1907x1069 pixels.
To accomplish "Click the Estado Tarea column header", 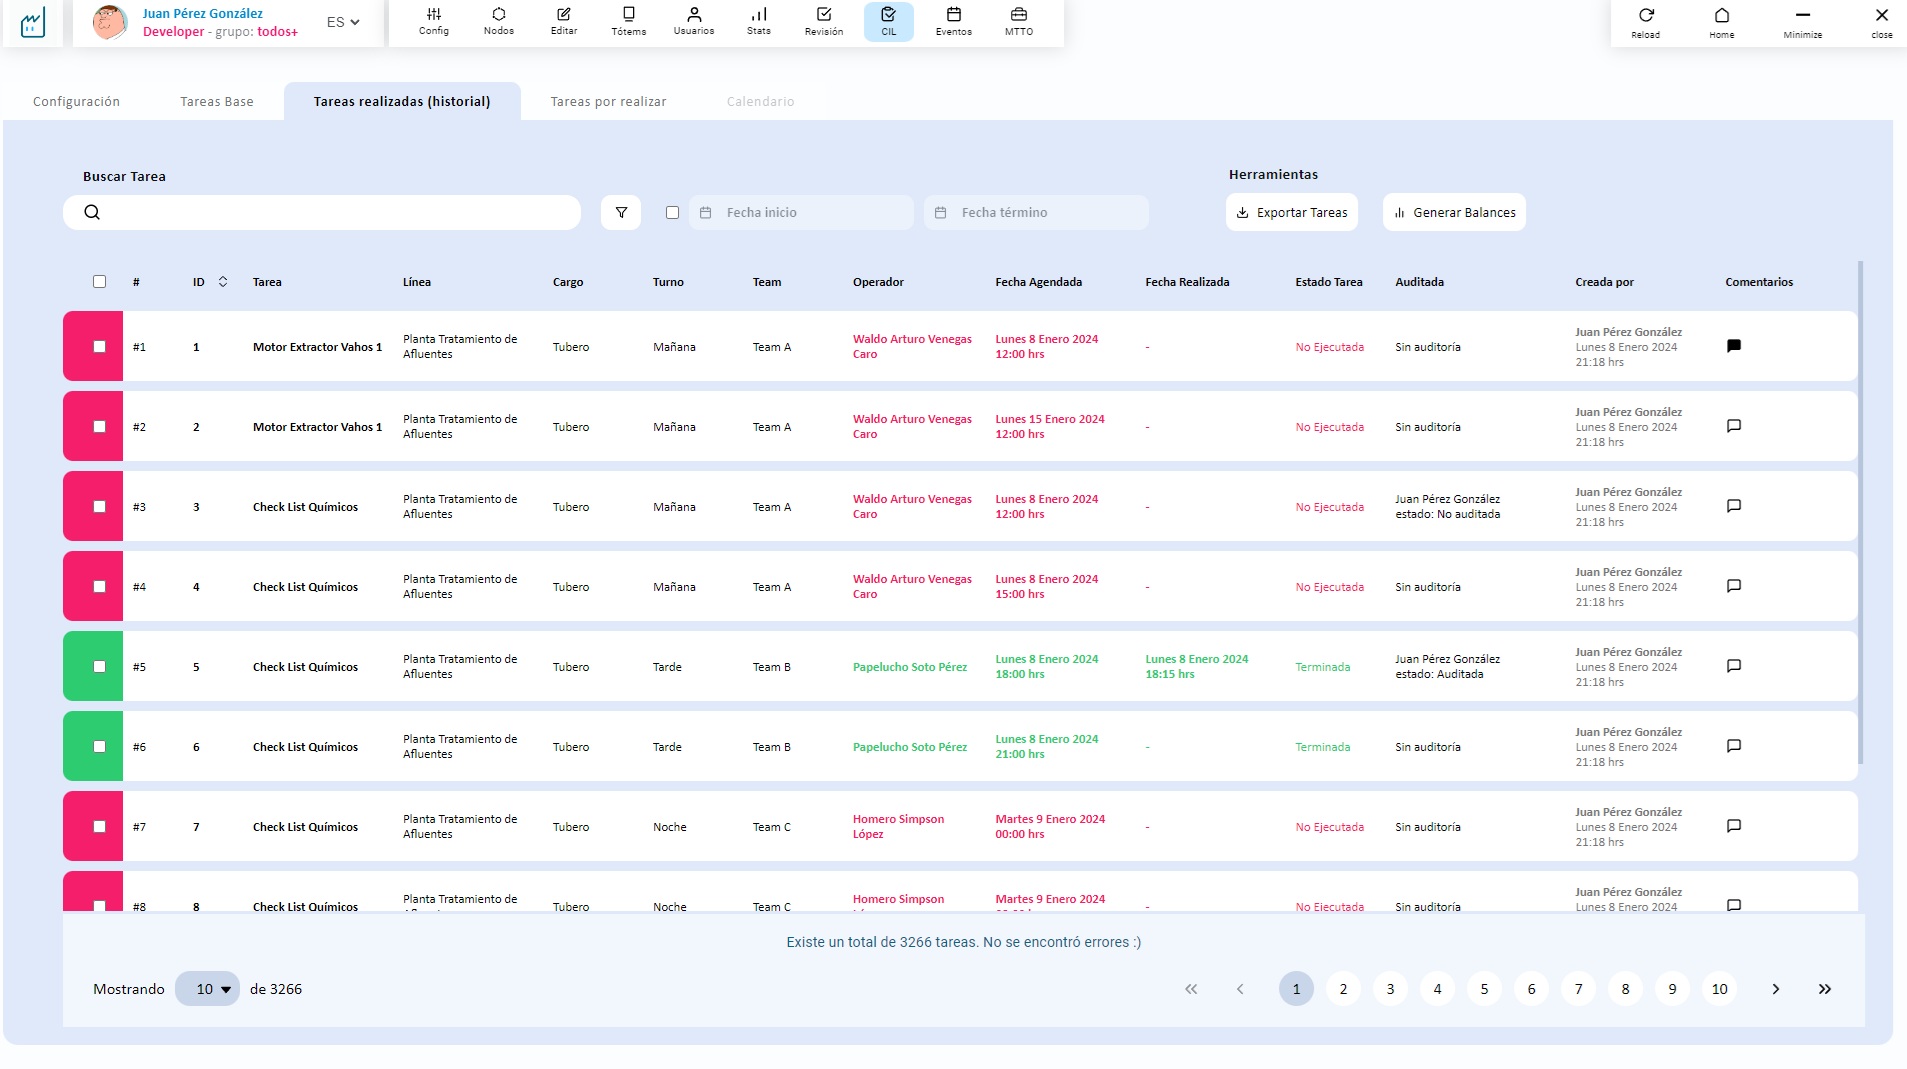I will (1329, 282).
